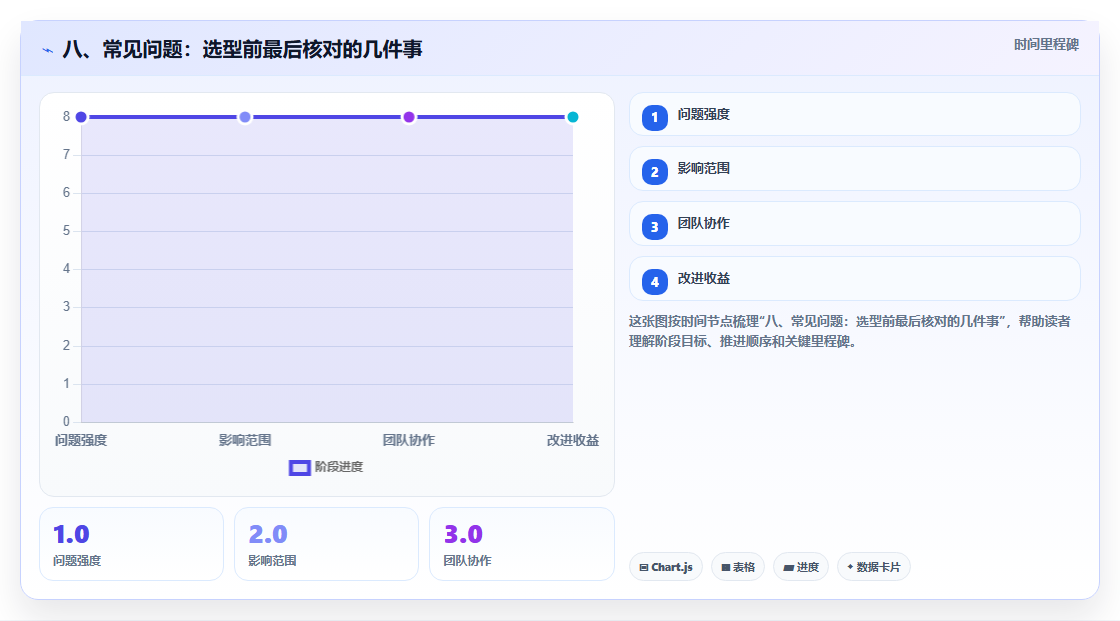Open the 问题强度 list item text
The image size is (1120, 621).
pyautogui.click(x=704, y=114)
